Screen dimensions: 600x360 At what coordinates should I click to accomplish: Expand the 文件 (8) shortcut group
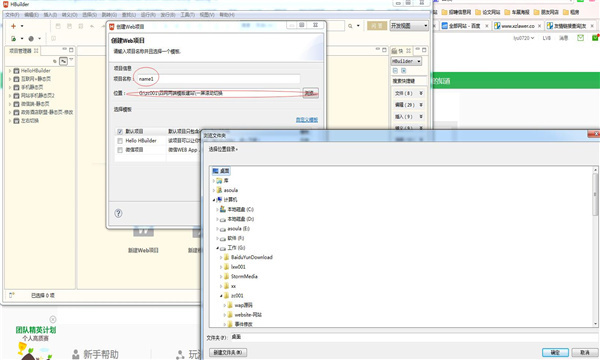(409, 93)
